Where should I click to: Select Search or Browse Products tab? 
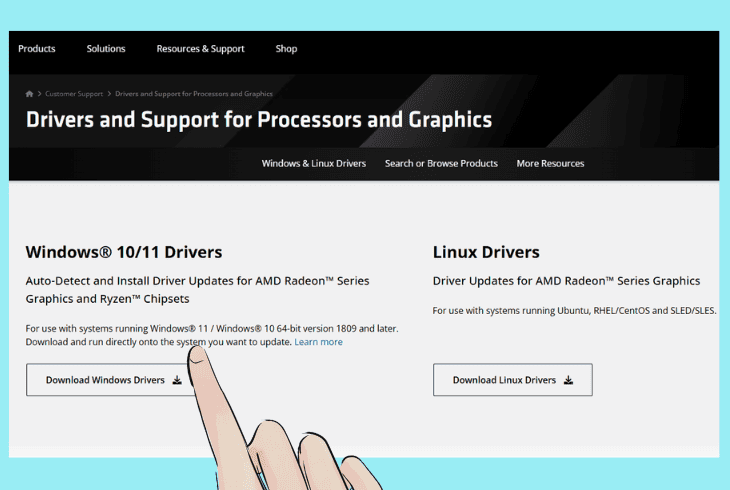tap(441, 163)
